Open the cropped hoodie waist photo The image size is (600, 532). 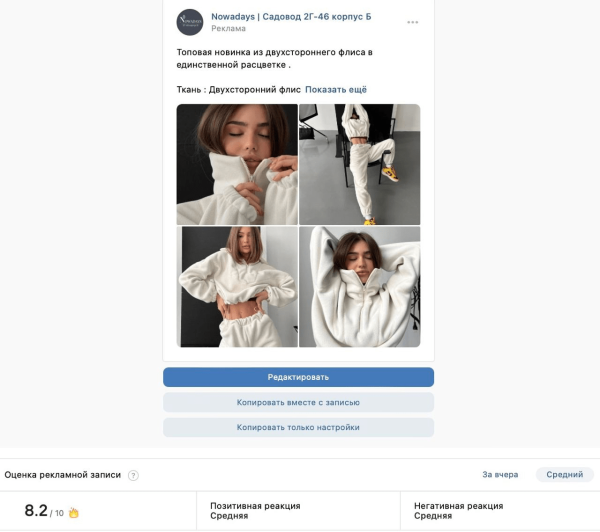pos(237,287)
